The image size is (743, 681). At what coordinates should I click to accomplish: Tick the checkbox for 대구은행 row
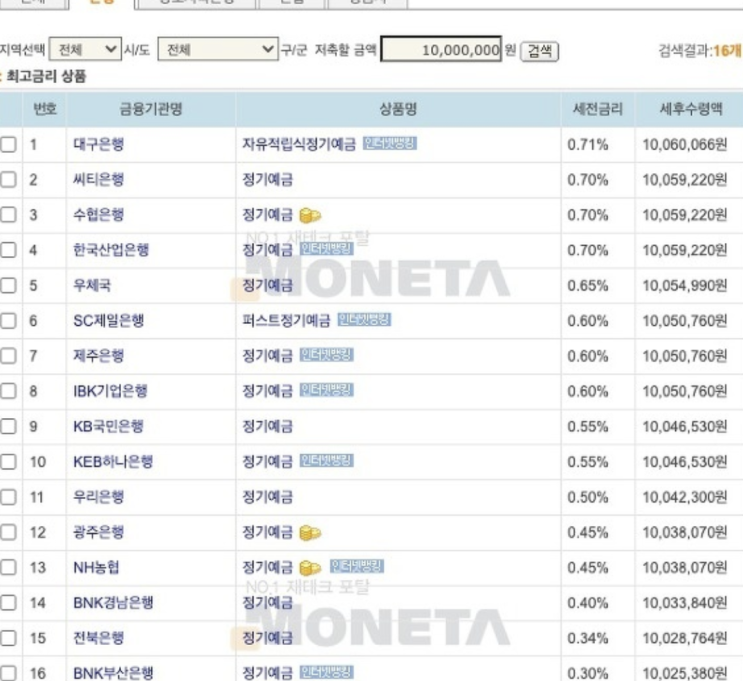point(8,144)
